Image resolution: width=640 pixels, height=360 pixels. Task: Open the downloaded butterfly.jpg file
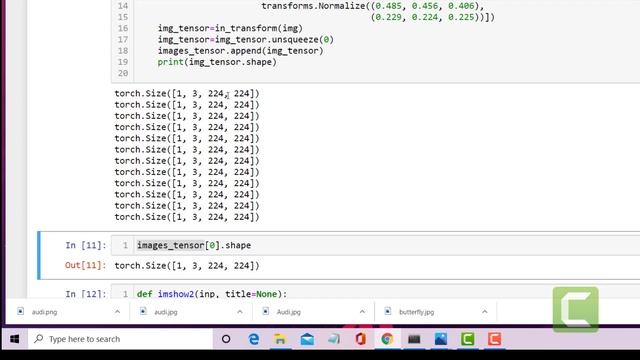416,312
